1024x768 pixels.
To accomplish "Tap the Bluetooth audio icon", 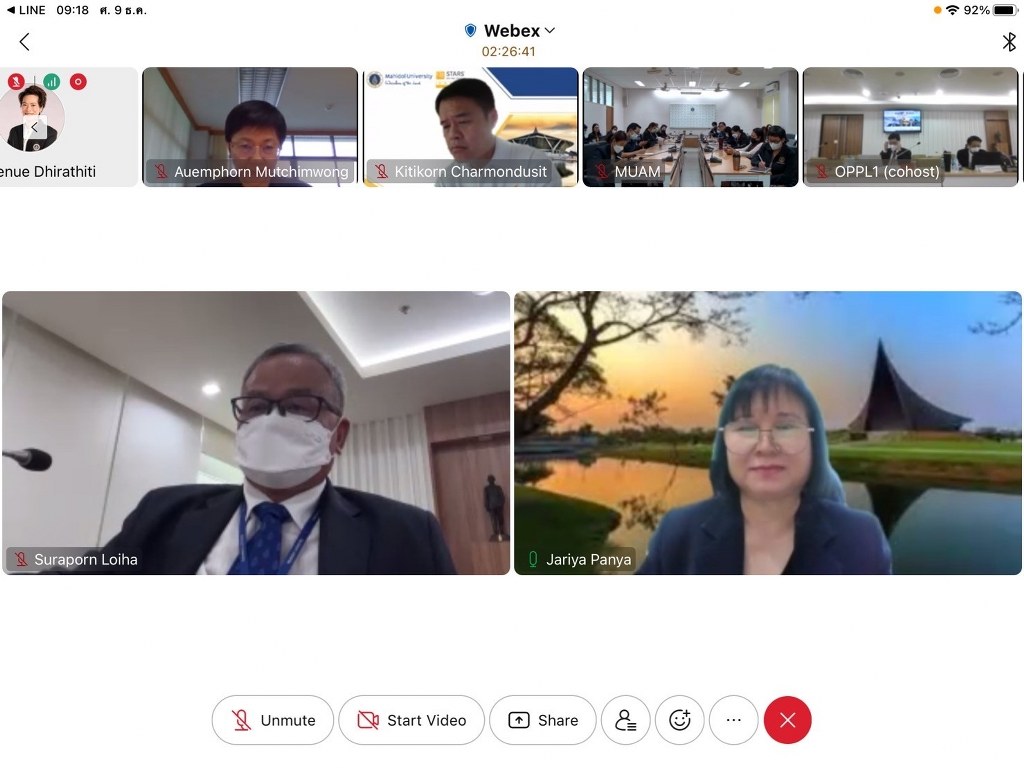I will [1008, 41].
